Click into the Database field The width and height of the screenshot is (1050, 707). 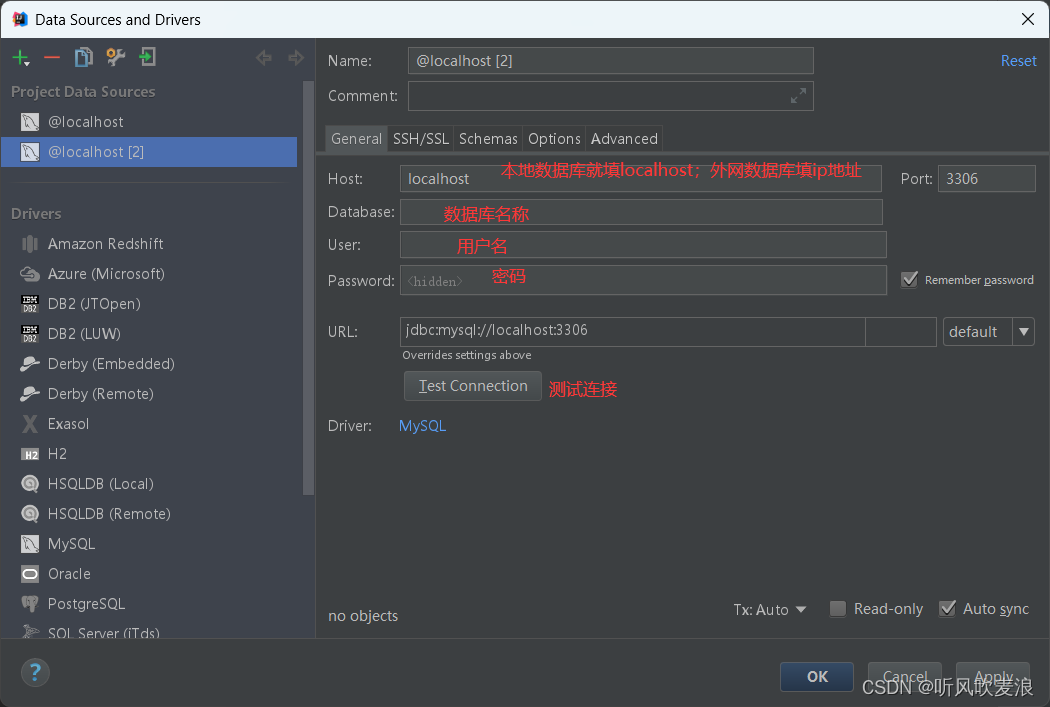(642, 212)
